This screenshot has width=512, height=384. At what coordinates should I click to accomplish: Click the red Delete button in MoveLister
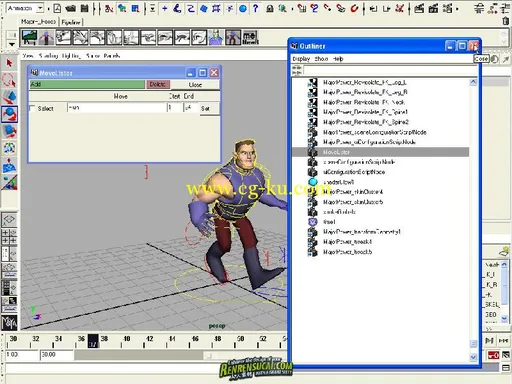158,84
